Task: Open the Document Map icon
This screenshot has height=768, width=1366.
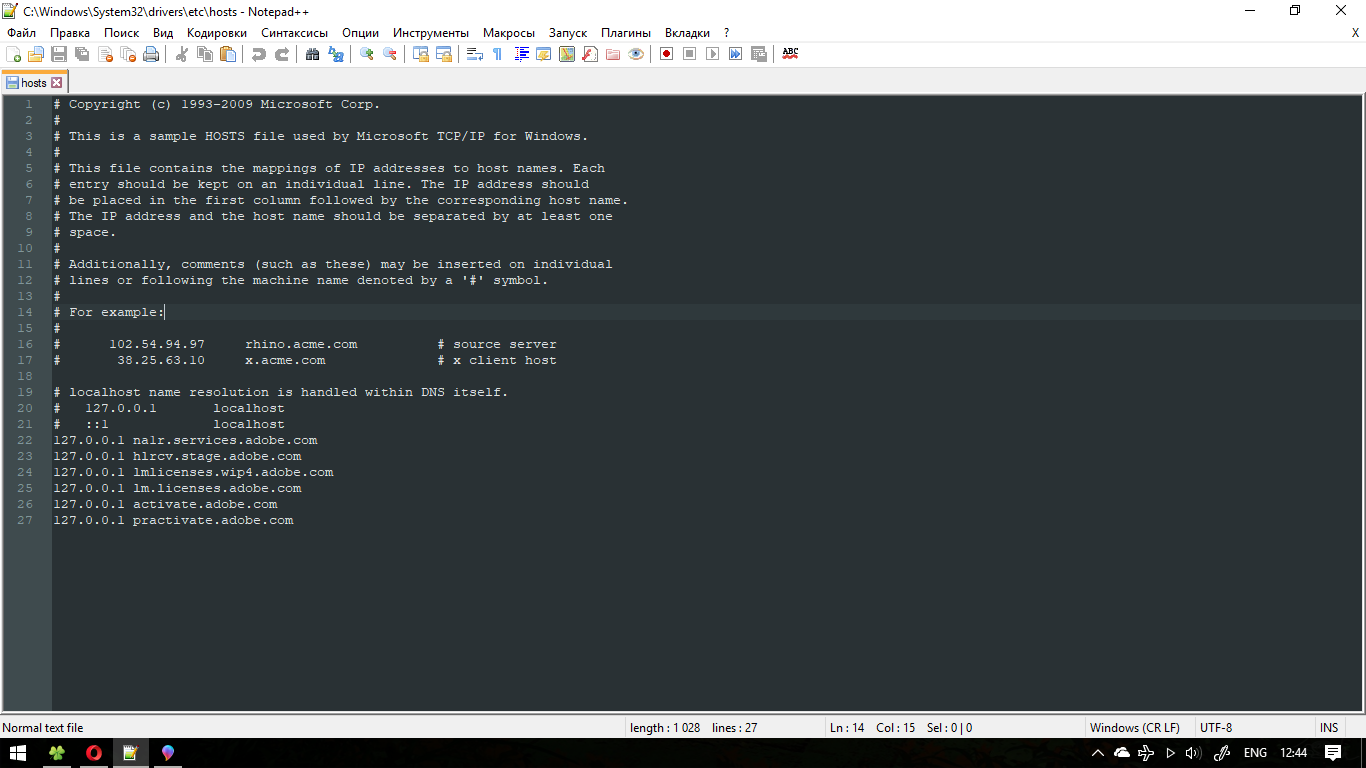Action: click(567, 54)
